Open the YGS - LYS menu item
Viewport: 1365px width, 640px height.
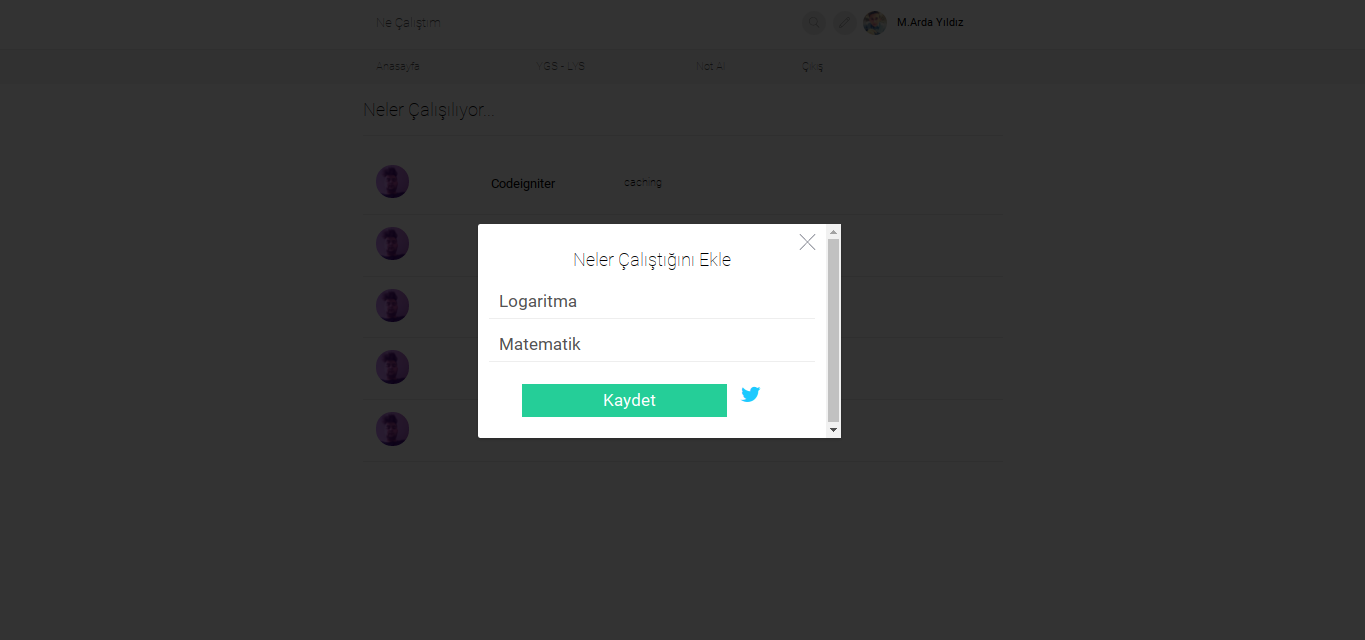click(x=561, y=66)
